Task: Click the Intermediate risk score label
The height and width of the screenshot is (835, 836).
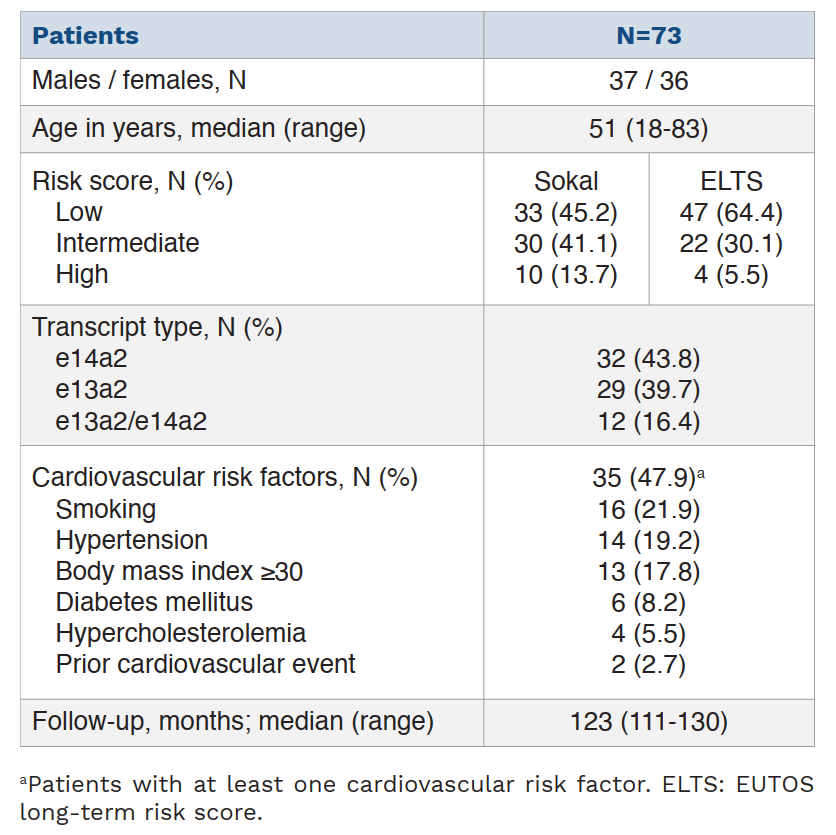Action: click(x=127, y=243)
